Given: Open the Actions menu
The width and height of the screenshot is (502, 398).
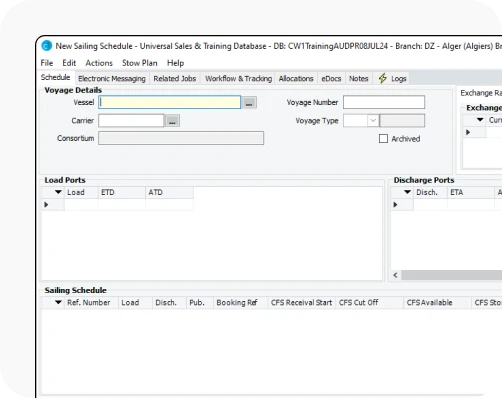Looking at the screenshot, I should (99, 63).
